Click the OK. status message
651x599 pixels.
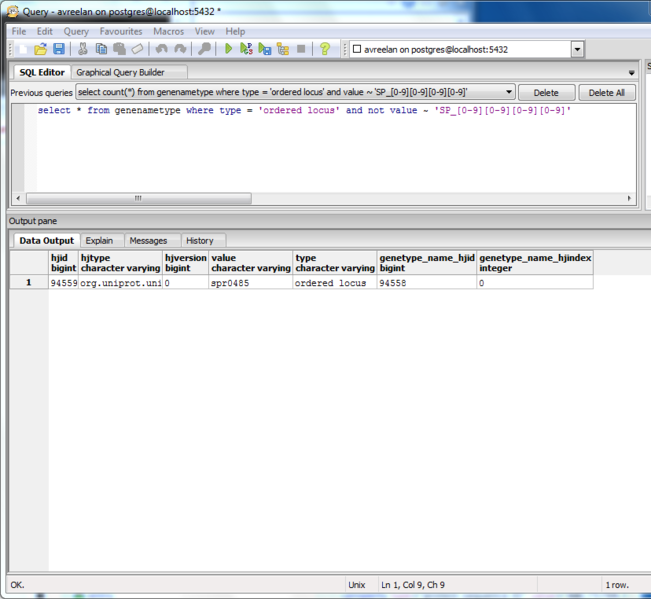17,585
